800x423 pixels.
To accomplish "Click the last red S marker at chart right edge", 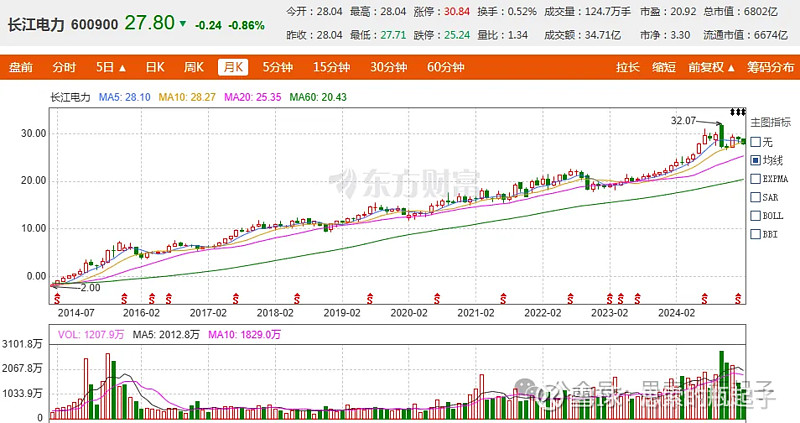I will click(x=738, y=298).
